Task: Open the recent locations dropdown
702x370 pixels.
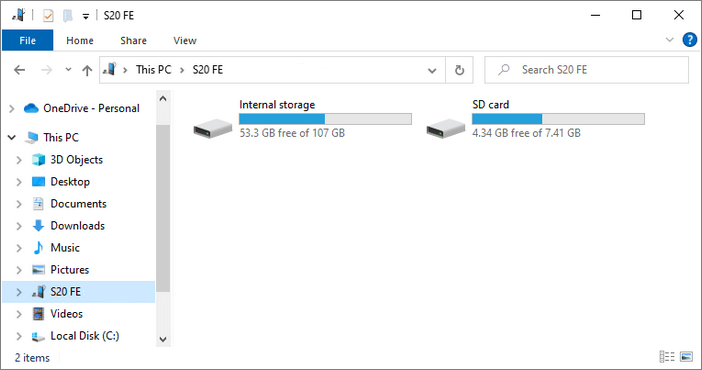Action: [x=68, y=69]
